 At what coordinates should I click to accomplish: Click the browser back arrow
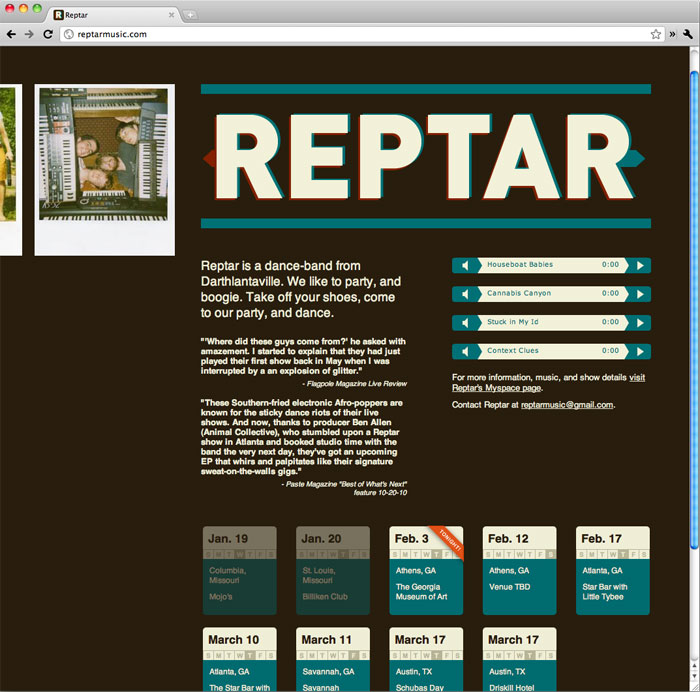point(11,34)
